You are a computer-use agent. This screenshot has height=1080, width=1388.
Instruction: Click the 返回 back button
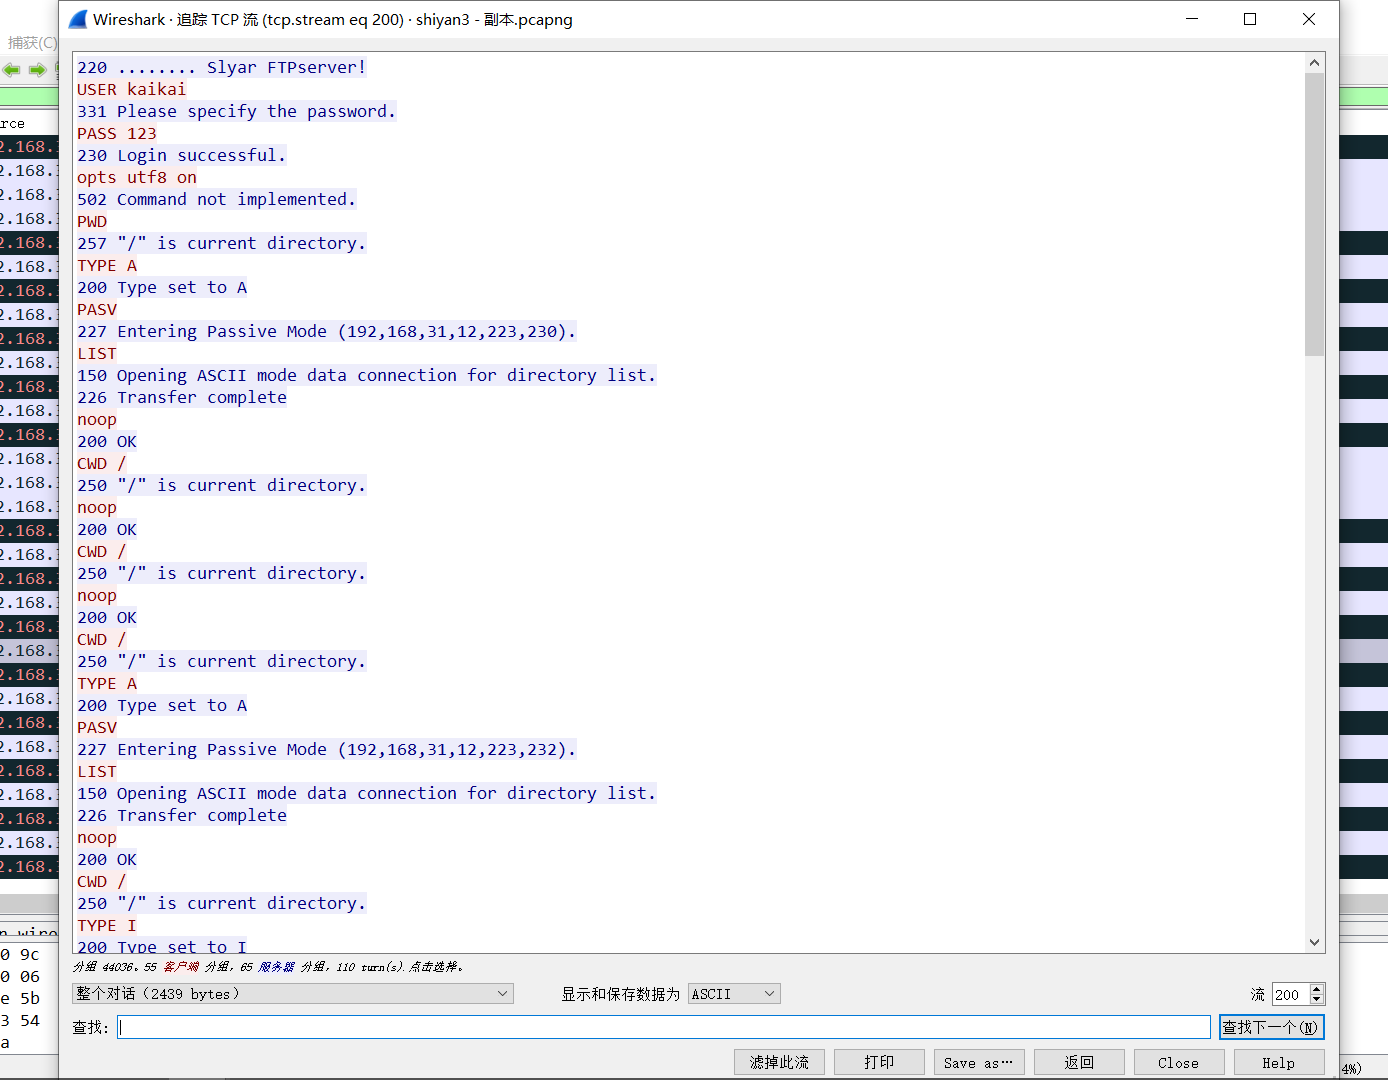(1079, 1062)
